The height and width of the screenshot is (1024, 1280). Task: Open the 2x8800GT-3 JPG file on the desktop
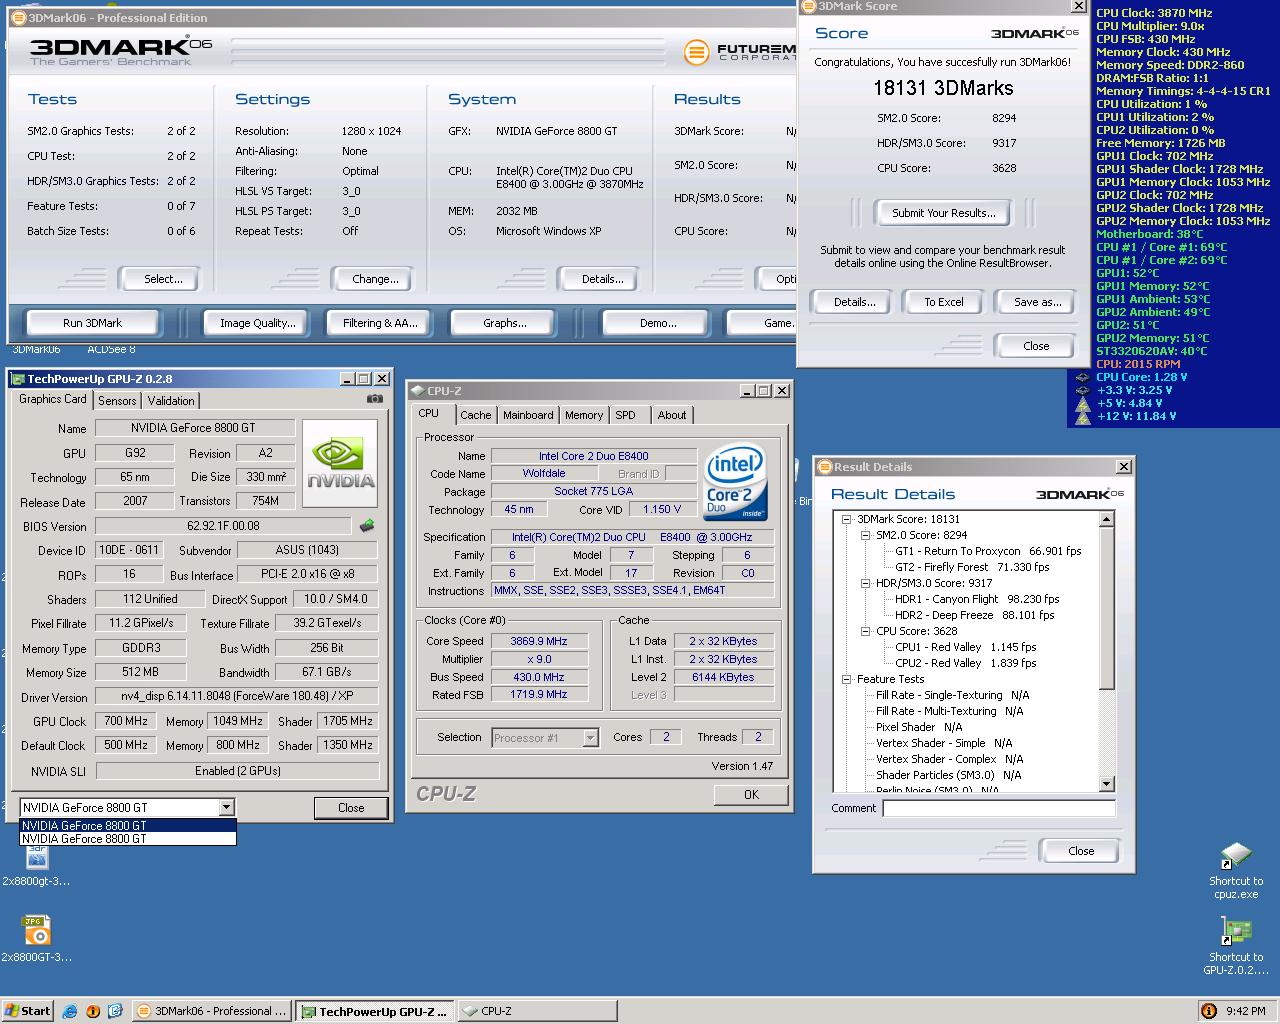coord(37,930)
